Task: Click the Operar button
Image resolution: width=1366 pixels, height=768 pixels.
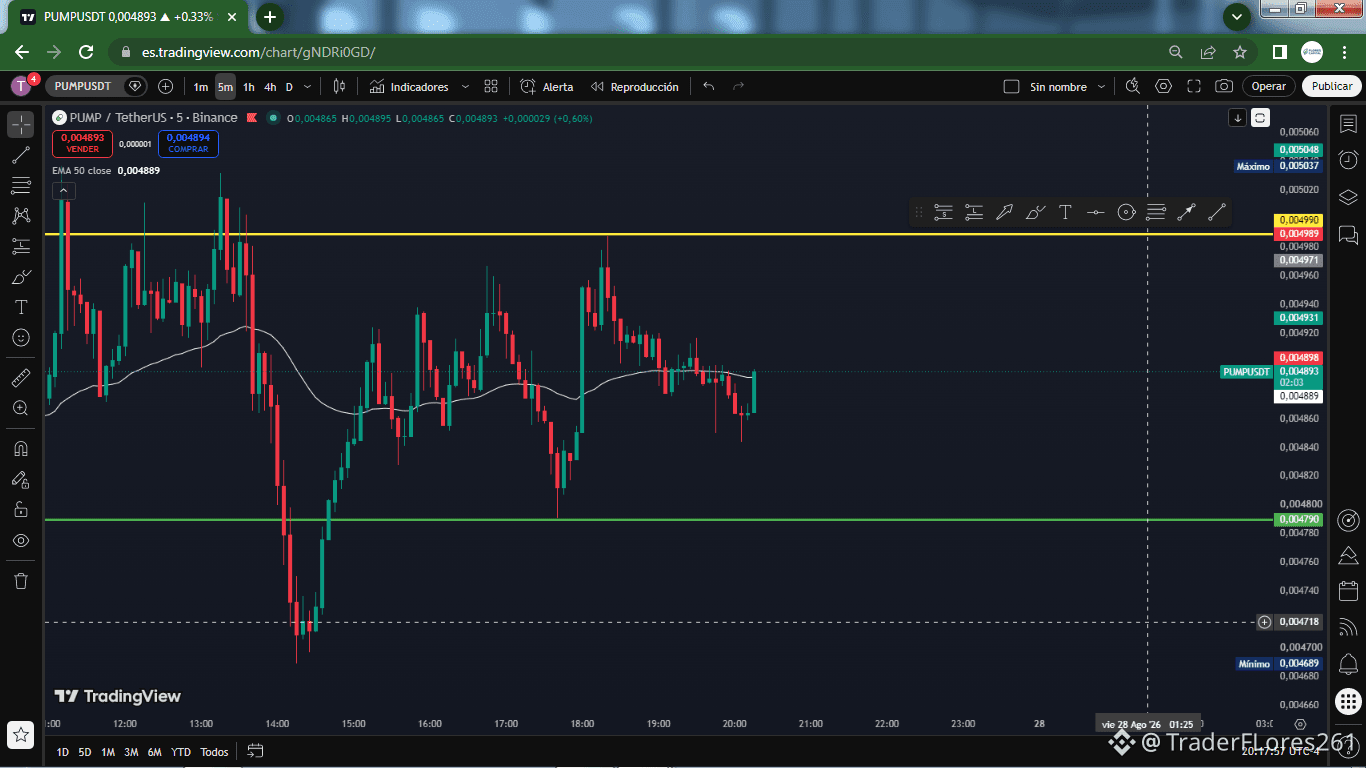Action: pos(1269,87)
